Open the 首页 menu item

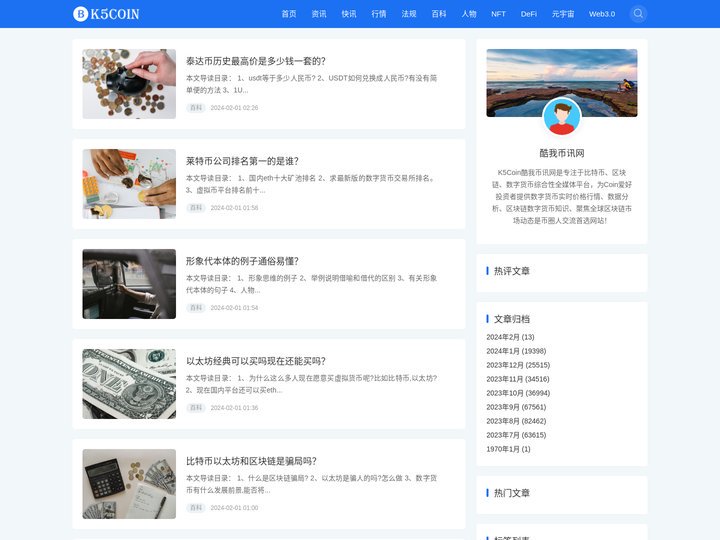tap(289, 14)
